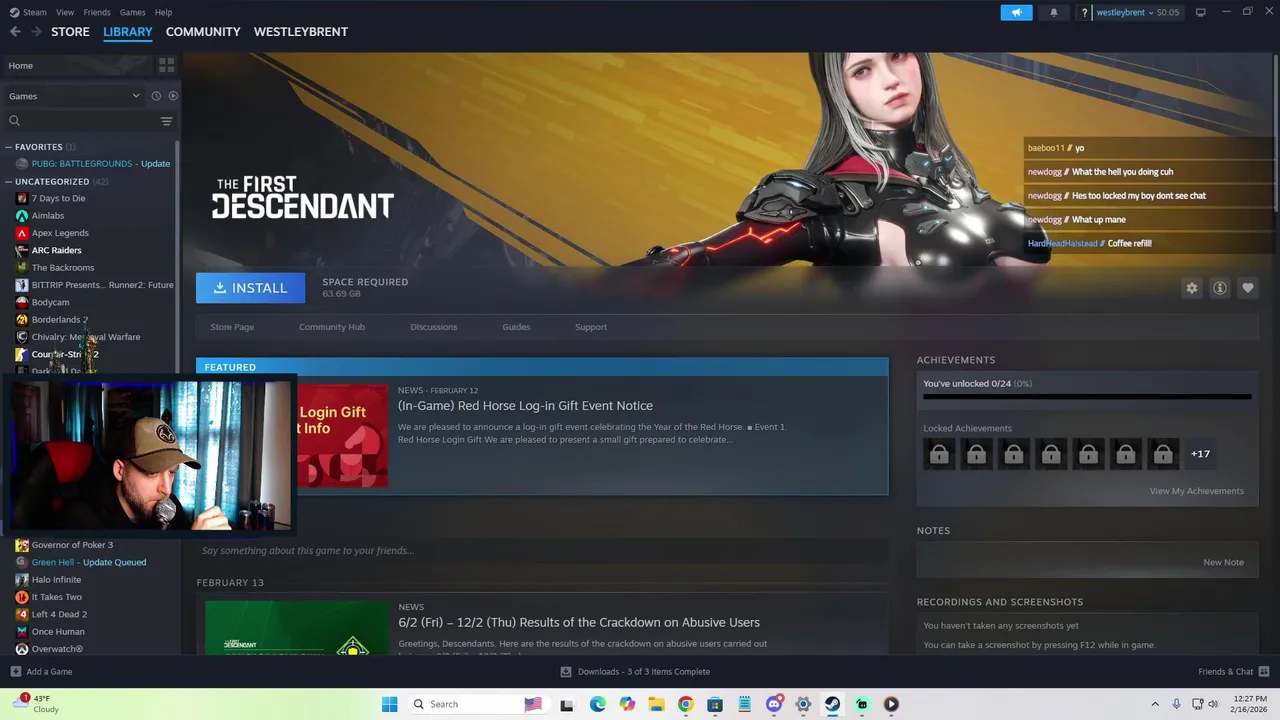
Task: Select Left 4 Dead 2
Action: 59,614
